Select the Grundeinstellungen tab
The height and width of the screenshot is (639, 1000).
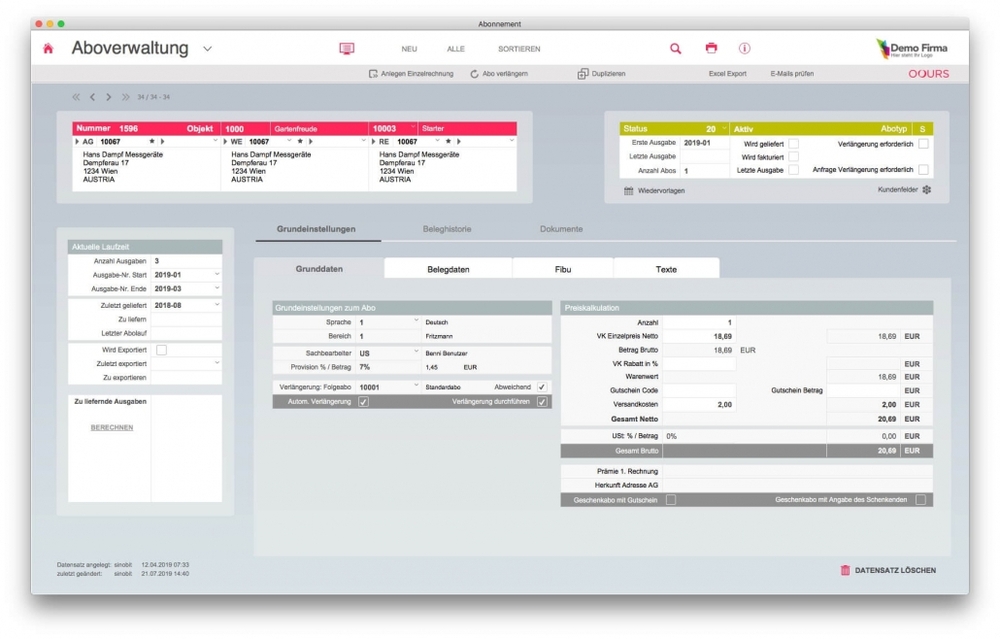(x=316, y=229)
